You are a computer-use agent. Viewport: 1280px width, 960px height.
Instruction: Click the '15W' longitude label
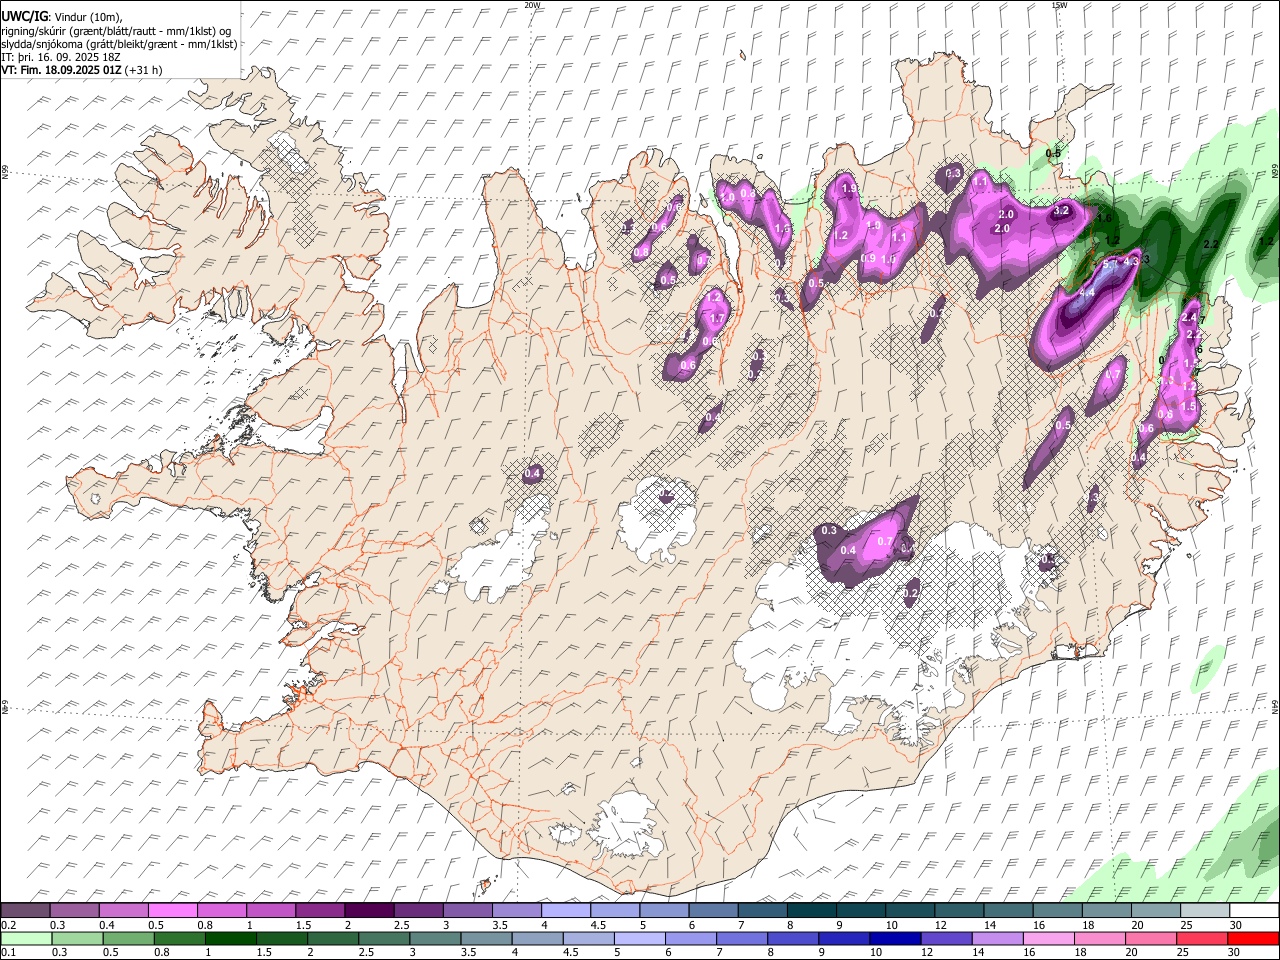click(1059, 5)
